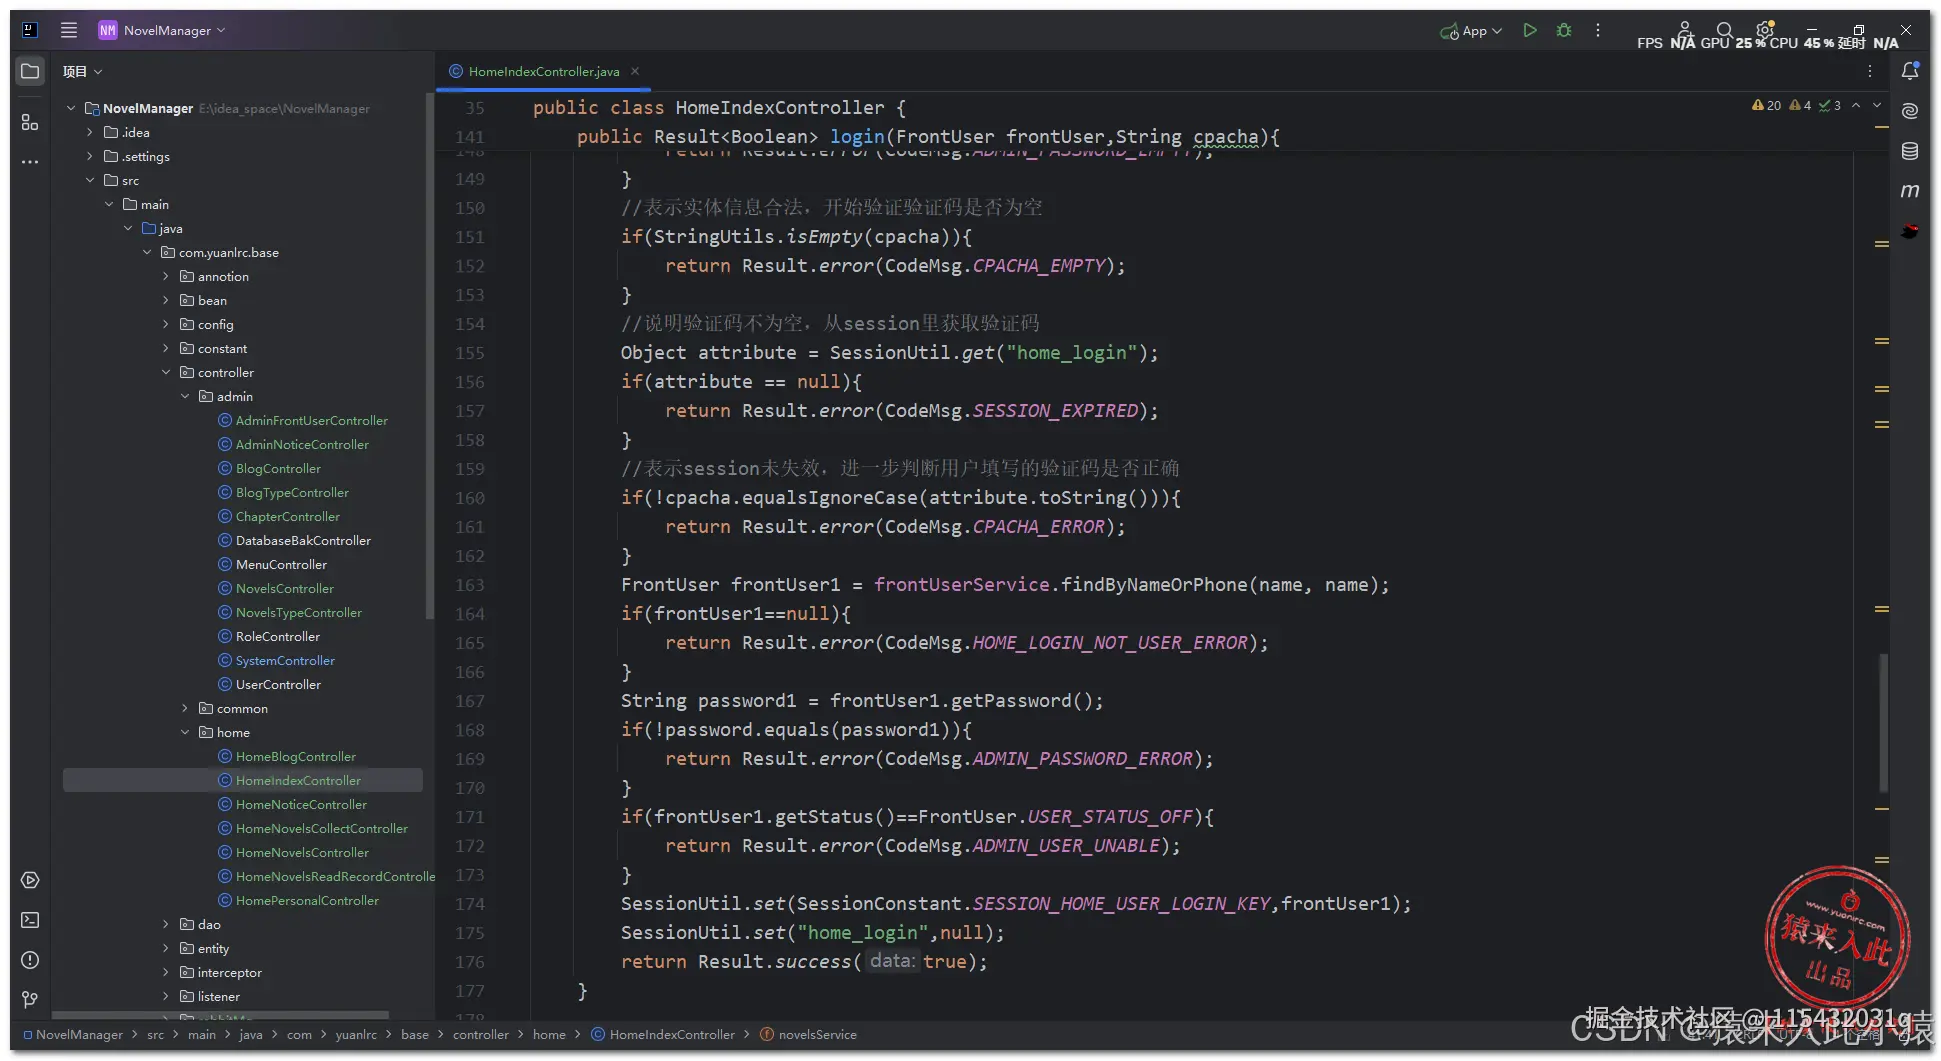Open the AI Assistant spiral icon
Image resolution: width=1941 pixels, height=1061 pixels.
pyautogui.click(x=1910, y=111)
